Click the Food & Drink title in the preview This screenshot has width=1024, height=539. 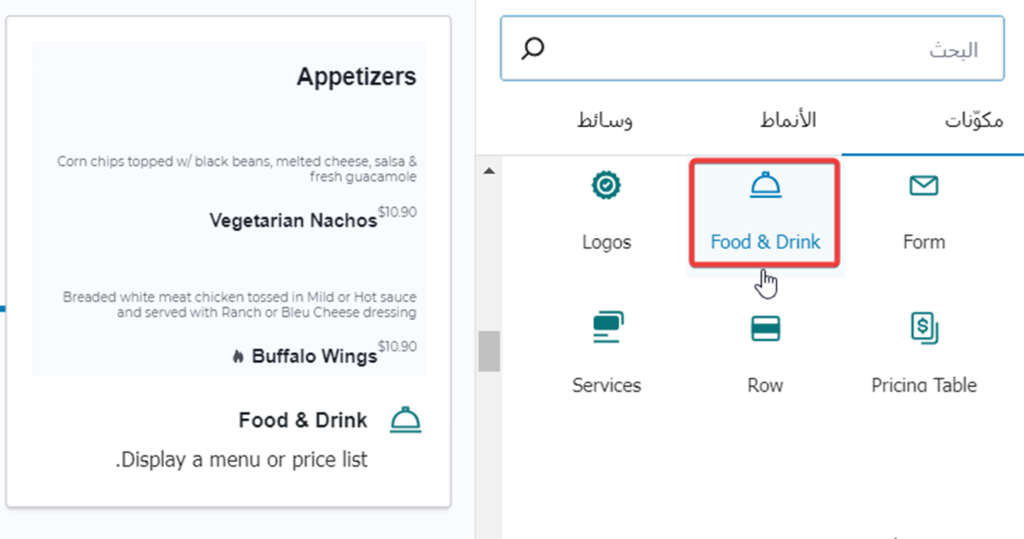[303, 420]
